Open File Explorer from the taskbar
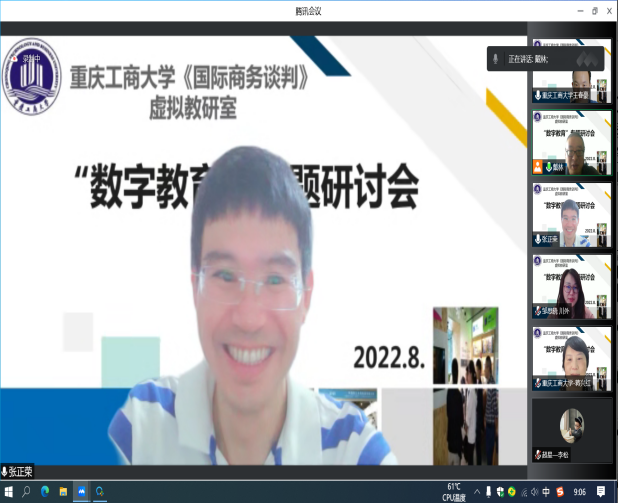The image size is (618, 503). tap(63, 493)
